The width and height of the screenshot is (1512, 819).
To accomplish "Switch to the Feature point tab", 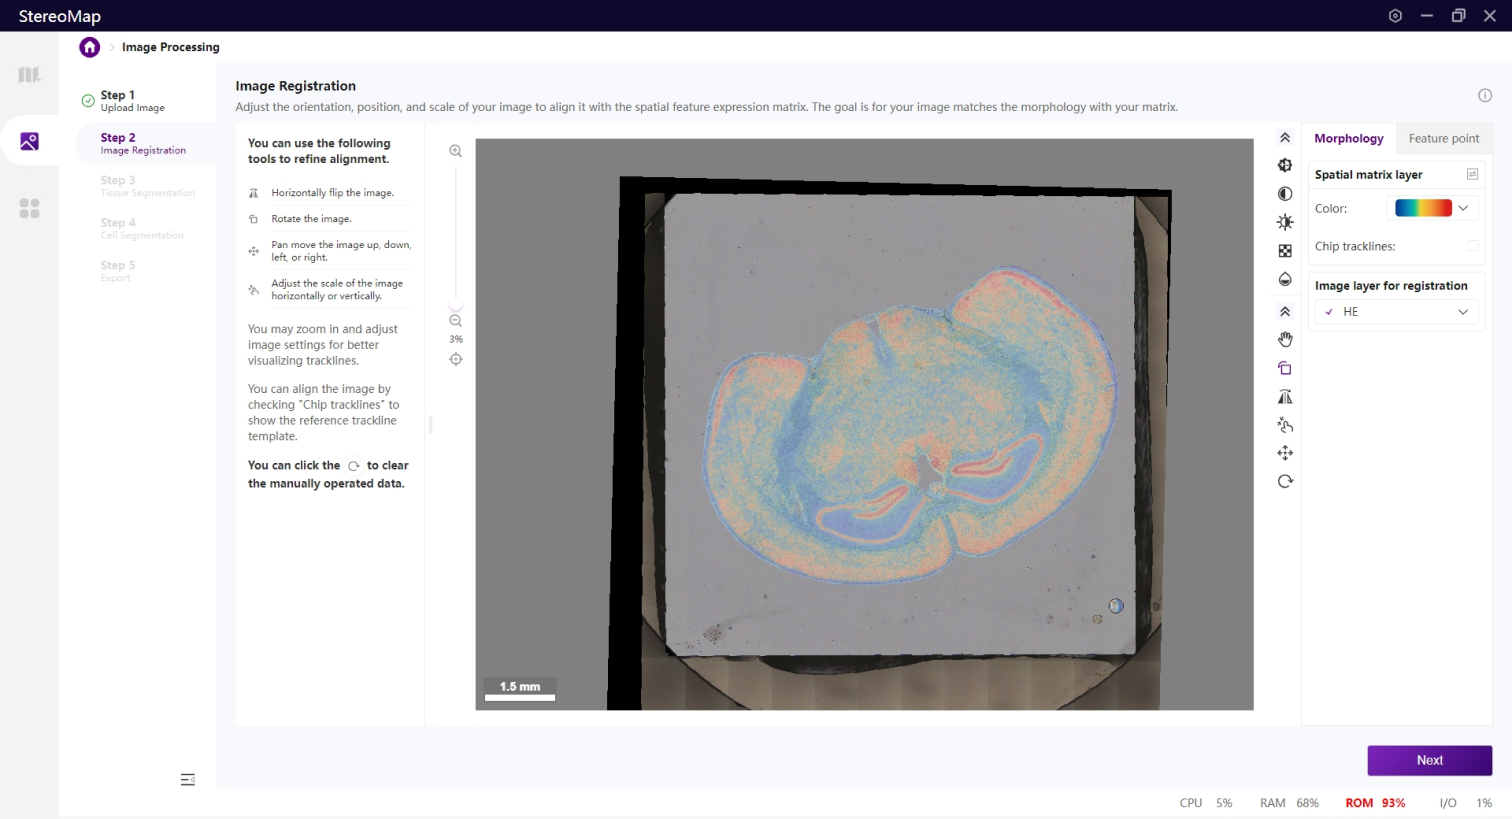I will pos(1443,138).
